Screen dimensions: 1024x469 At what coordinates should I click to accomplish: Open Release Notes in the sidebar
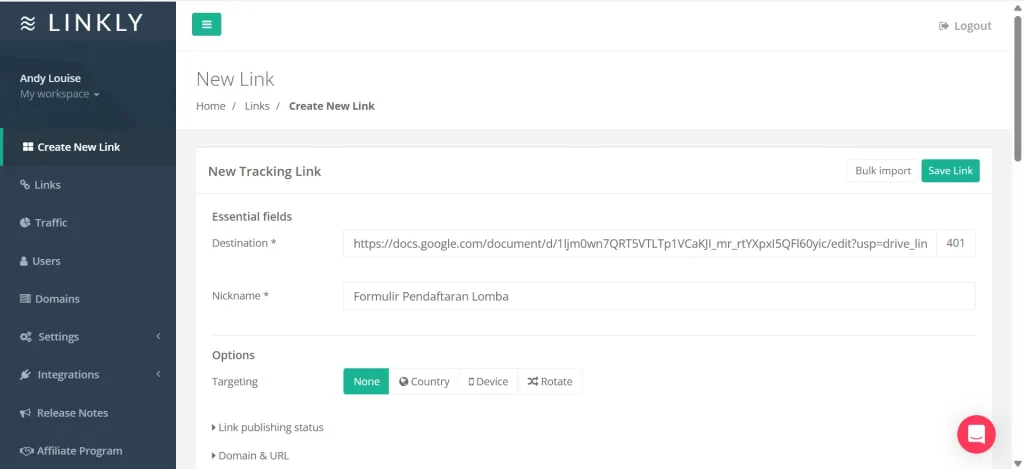(88, 413)
